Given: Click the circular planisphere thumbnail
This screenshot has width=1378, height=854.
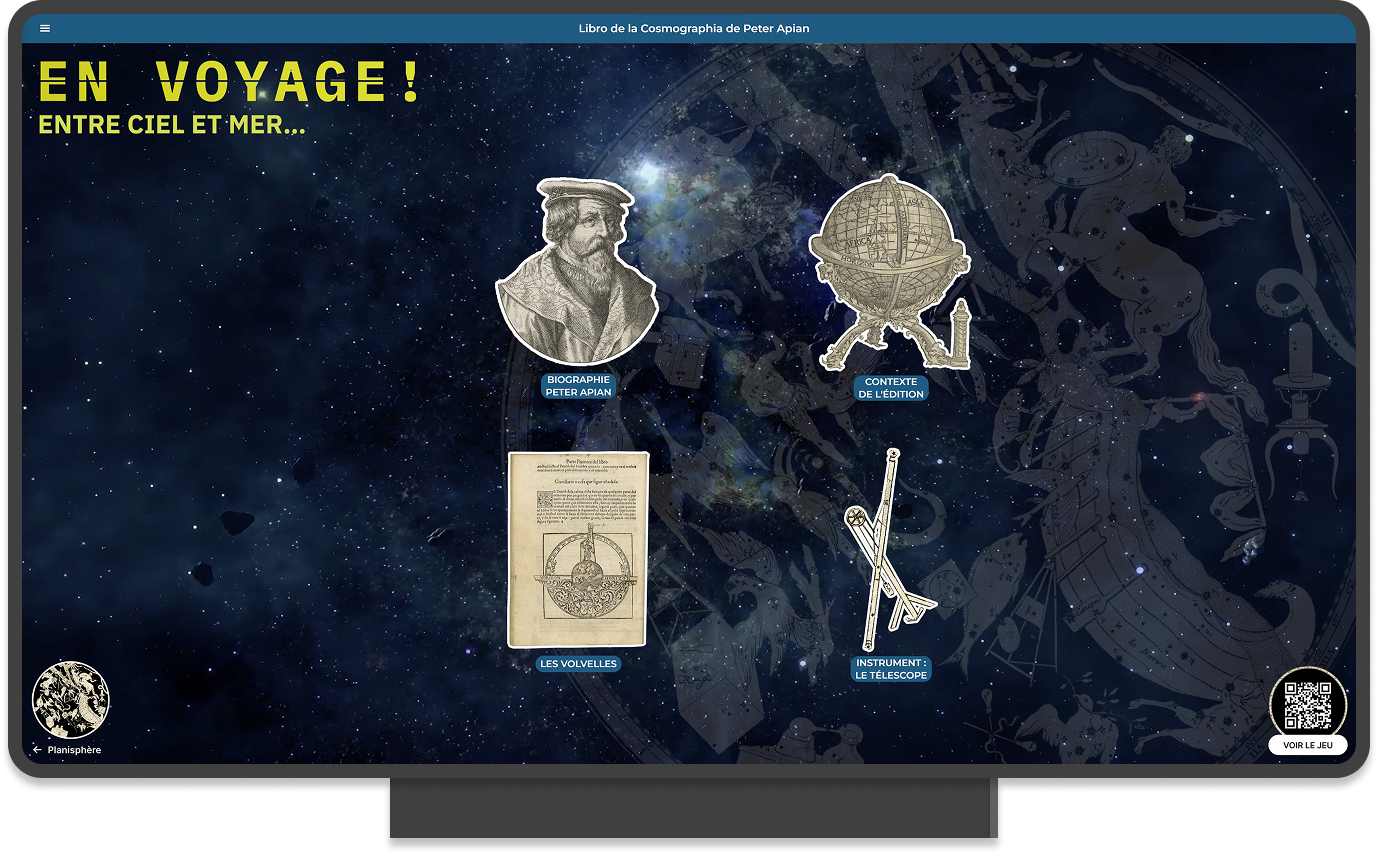Looking at the screenshot, I should pyautogui.click(x=71, y=700).
